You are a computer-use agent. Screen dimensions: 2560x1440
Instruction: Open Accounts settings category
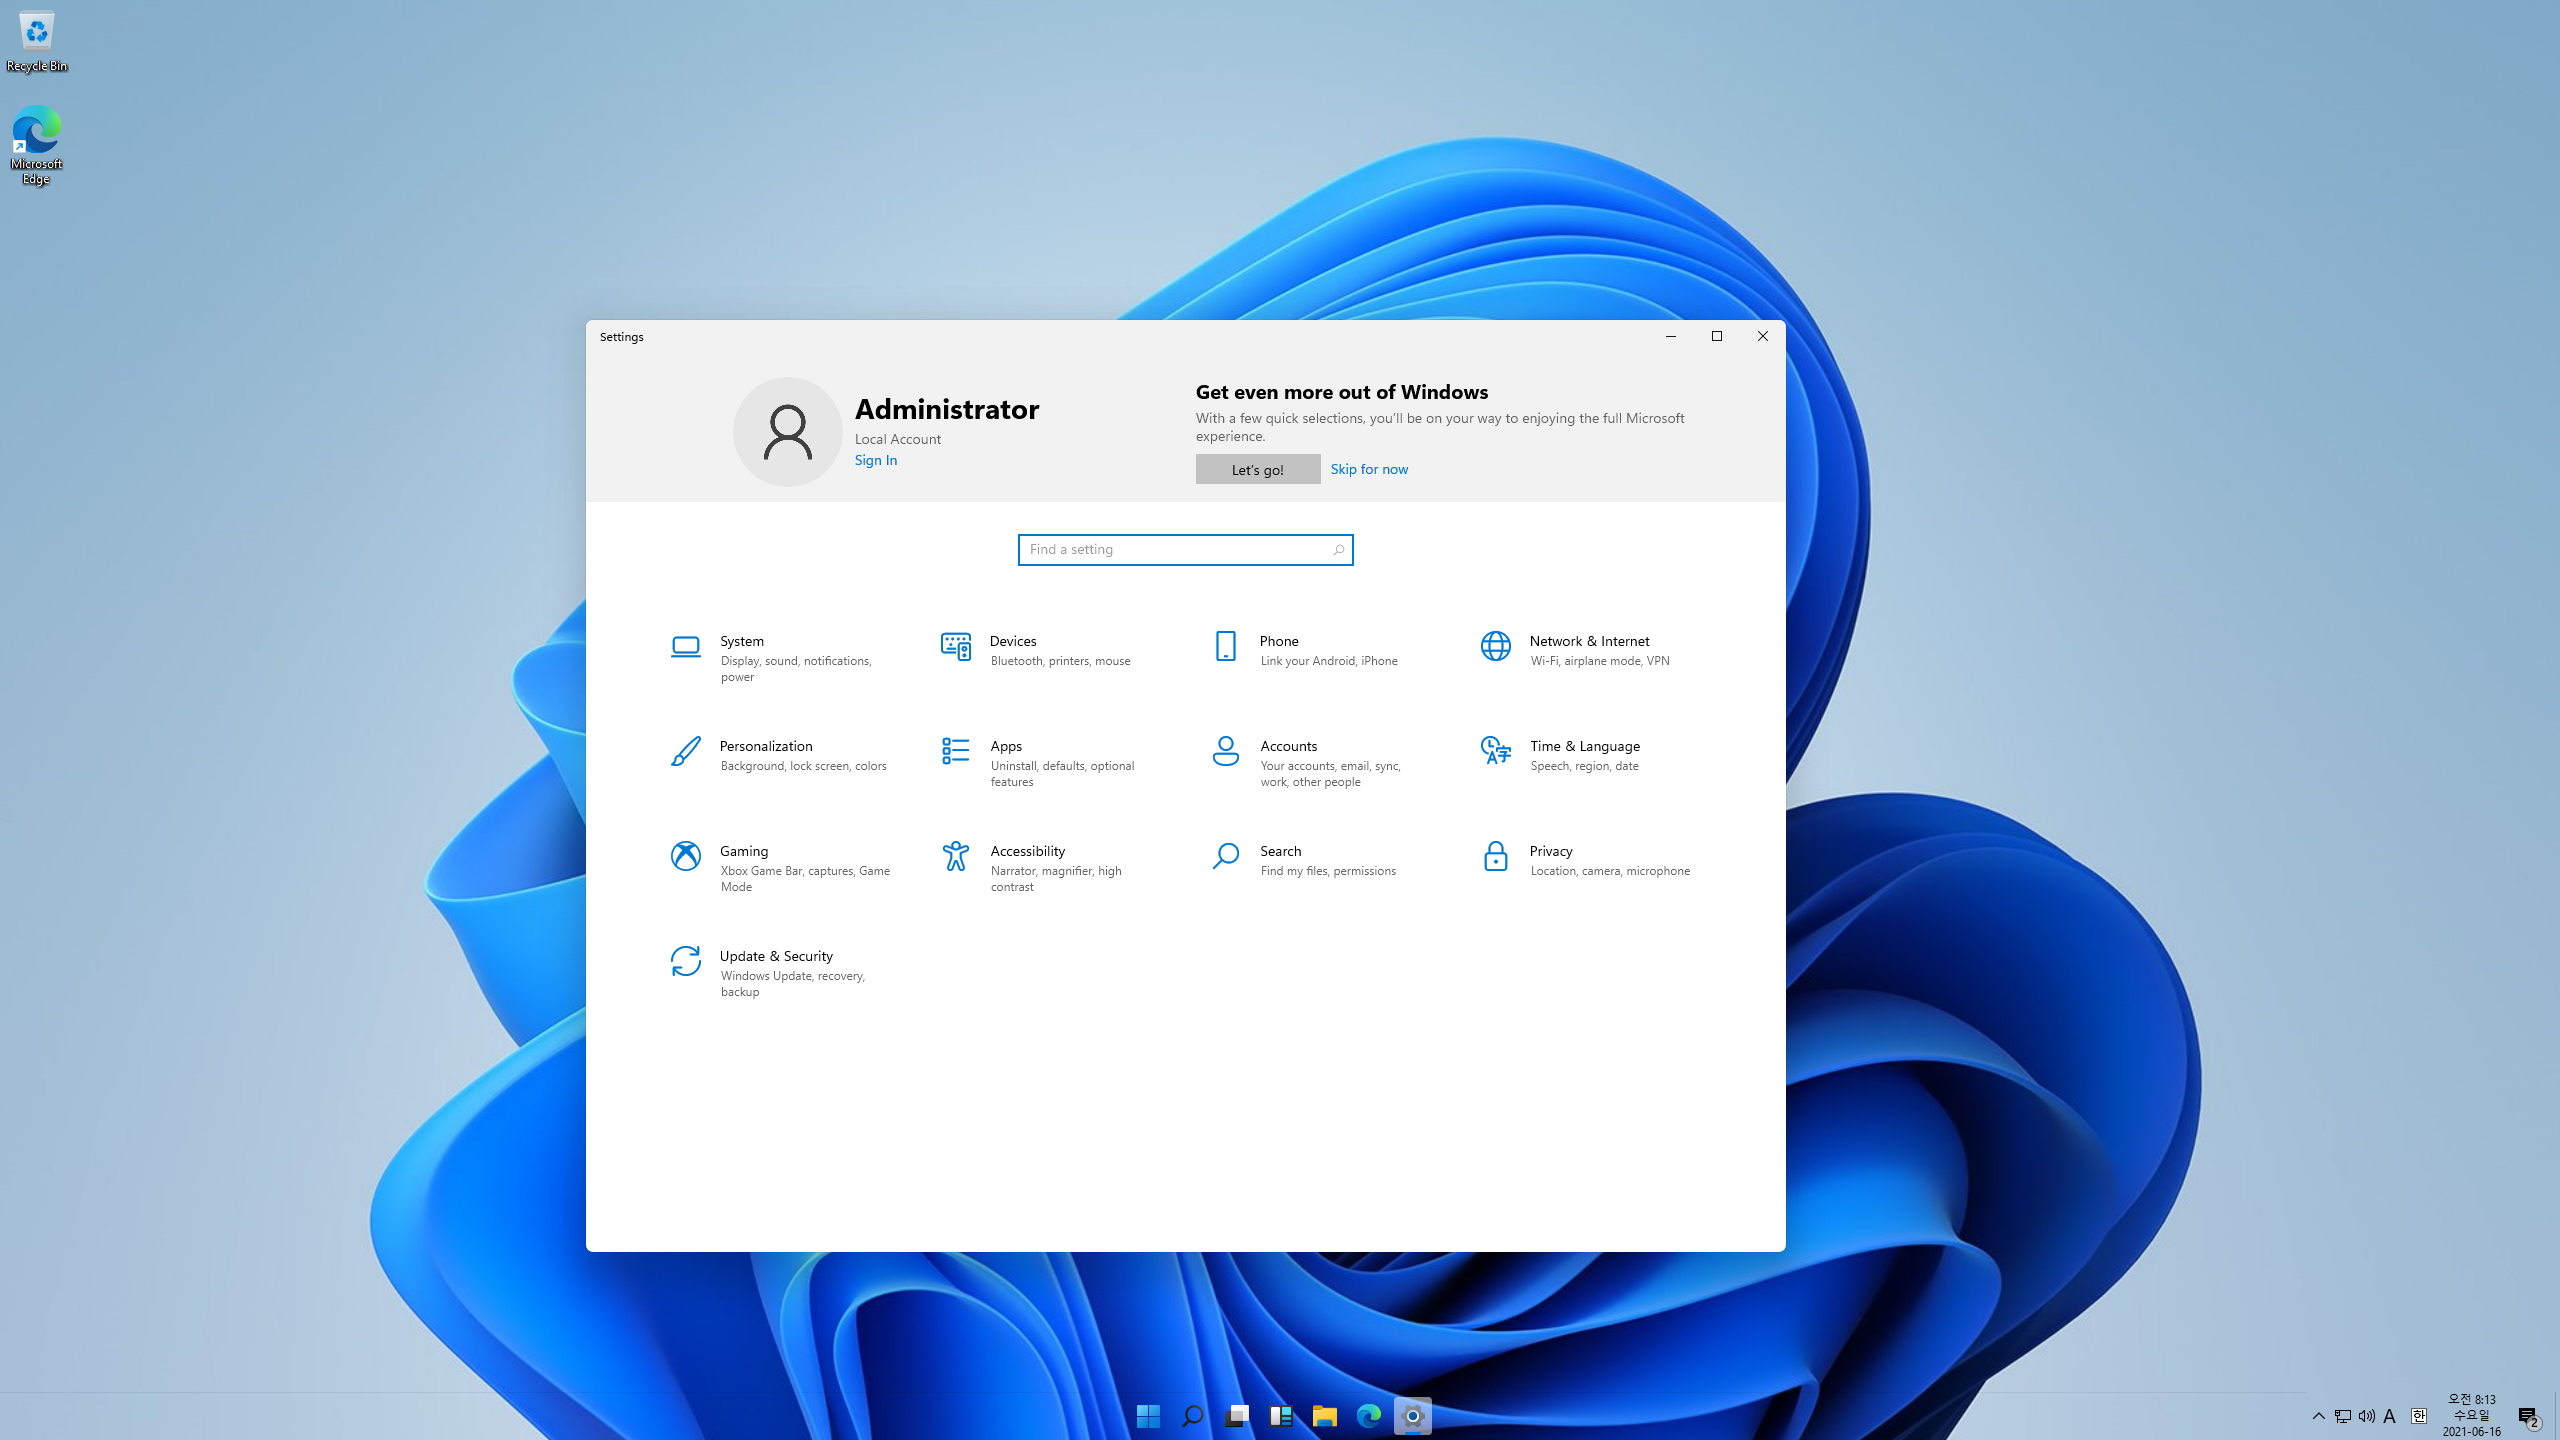(1288, 746)
